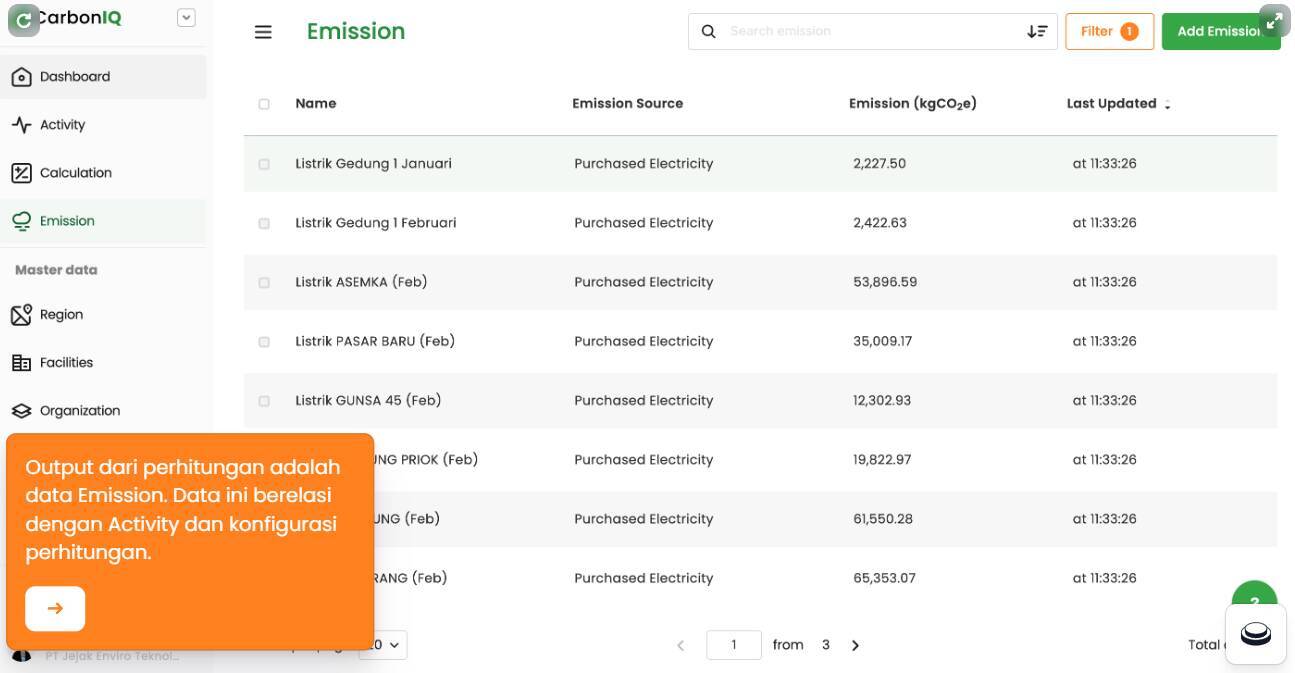Click the Filter button

point(1109,32)
